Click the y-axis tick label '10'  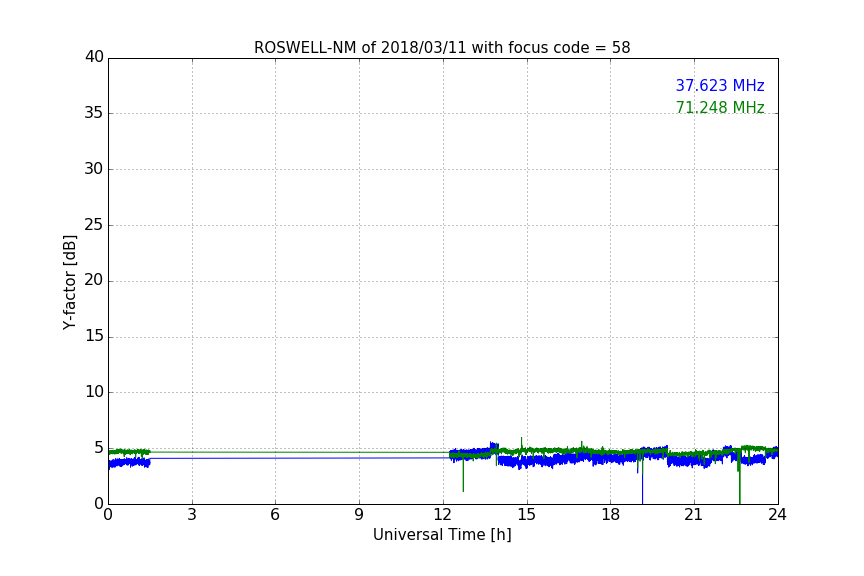coord(94,392)
